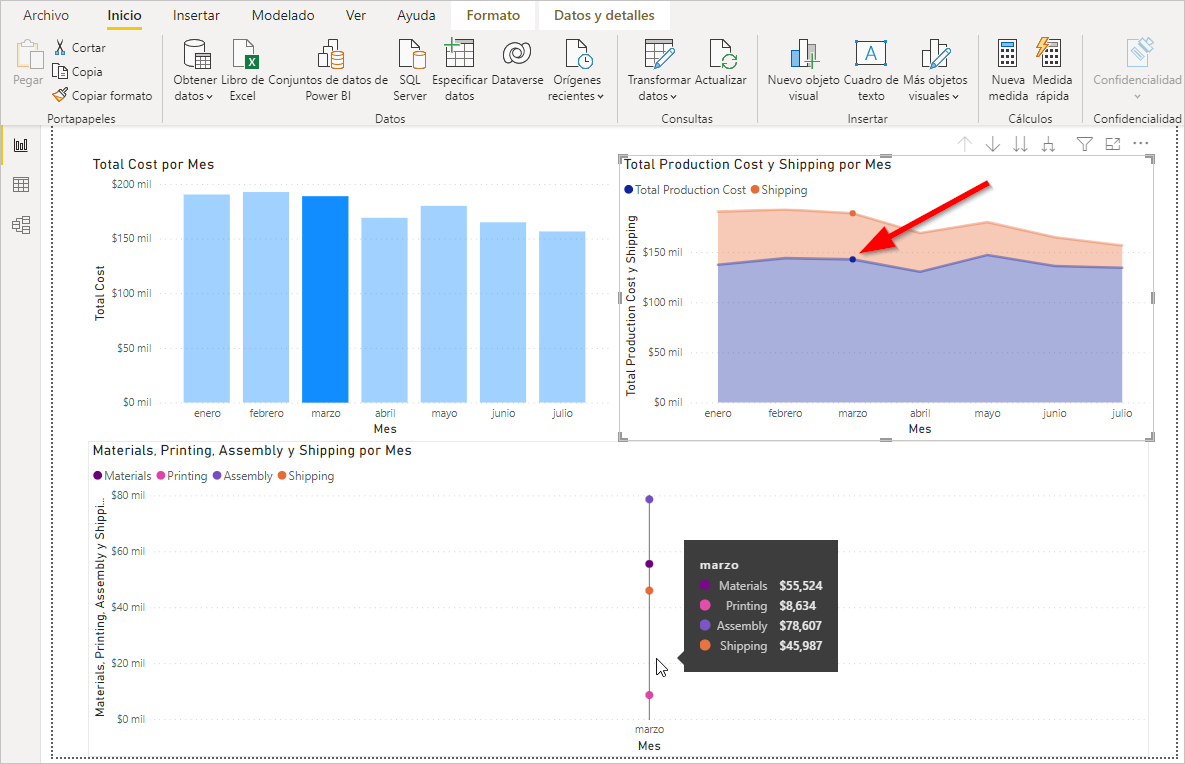Click the drill up arrow icon

(964, 144)
